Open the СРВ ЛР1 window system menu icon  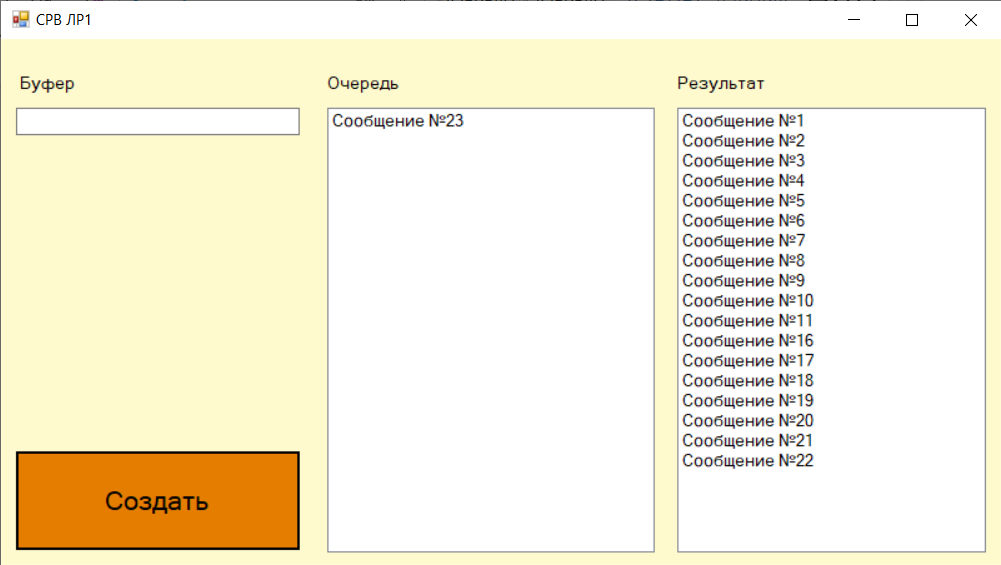tap(20, 20)
